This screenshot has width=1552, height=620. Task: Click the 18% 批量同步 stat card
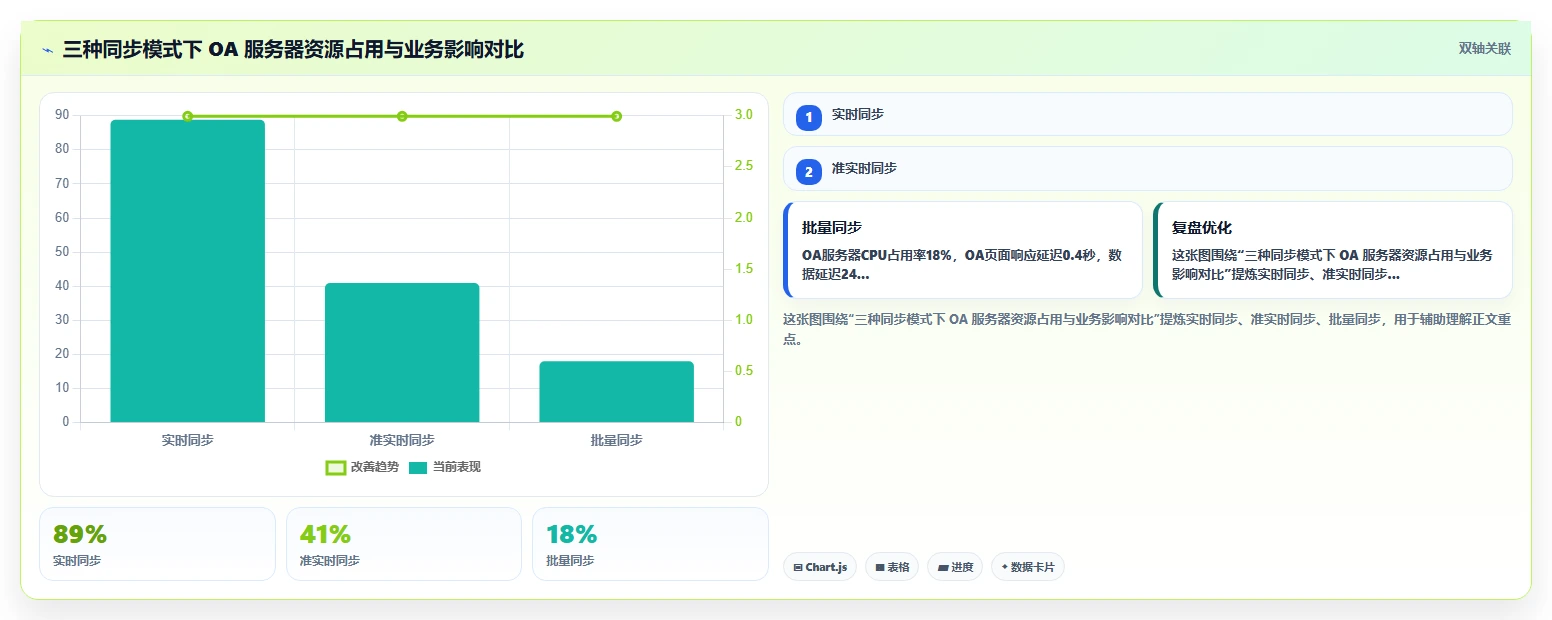coord(650,544)
